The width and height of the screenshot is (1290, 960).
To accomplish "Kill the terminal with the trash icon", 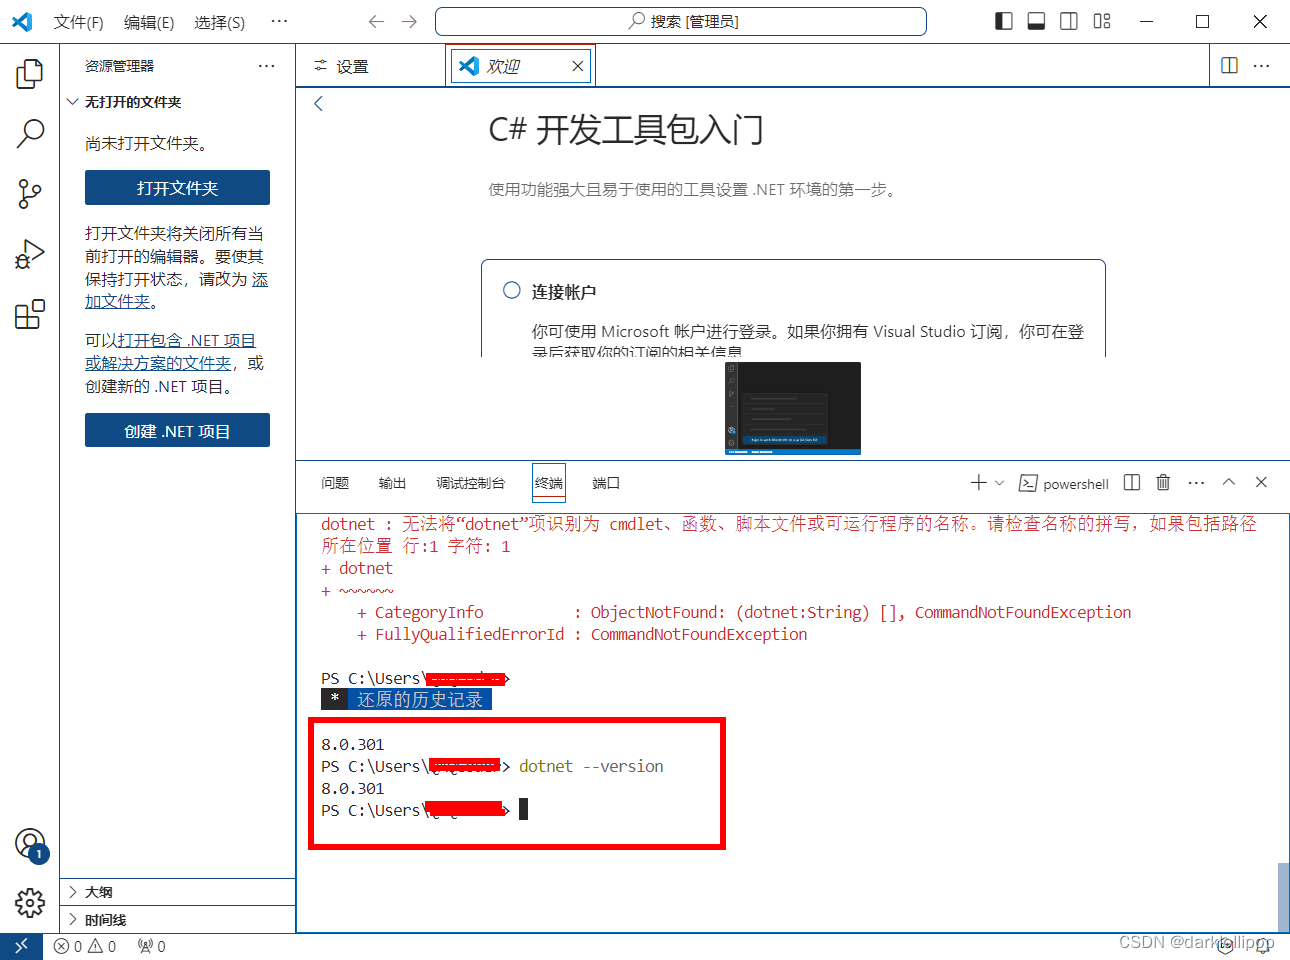I will pos(1162,483).
